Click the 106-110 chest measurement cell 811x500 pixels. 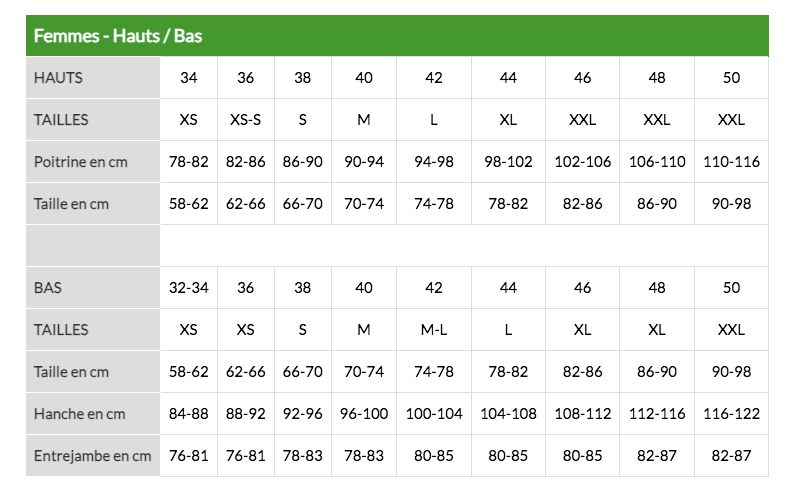(x=657, y=162)
